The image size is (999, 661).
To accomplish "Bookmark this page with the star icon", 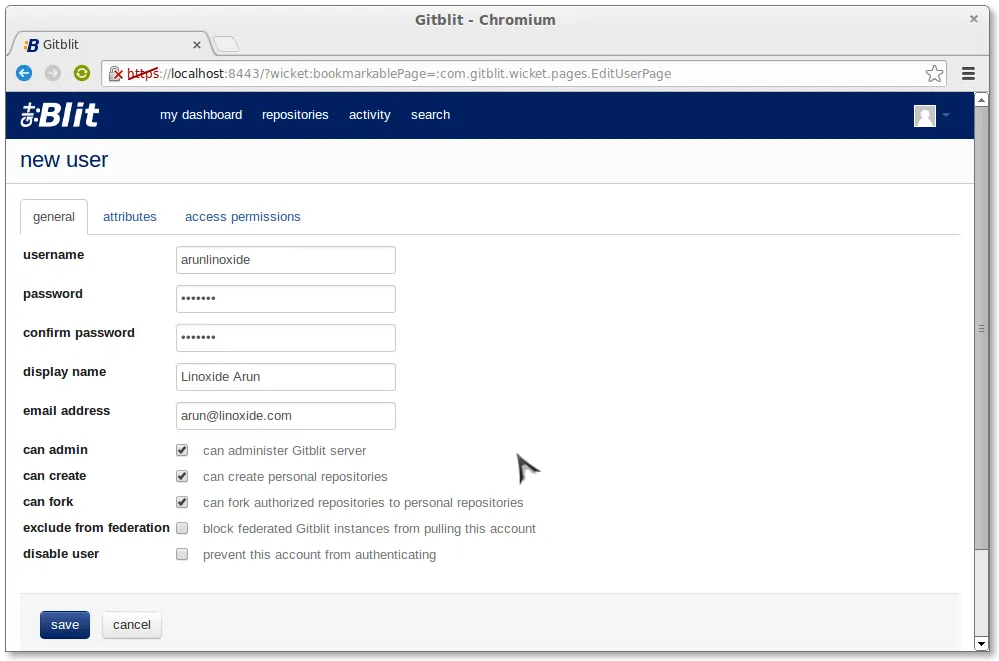I will [x=934, y=73].
